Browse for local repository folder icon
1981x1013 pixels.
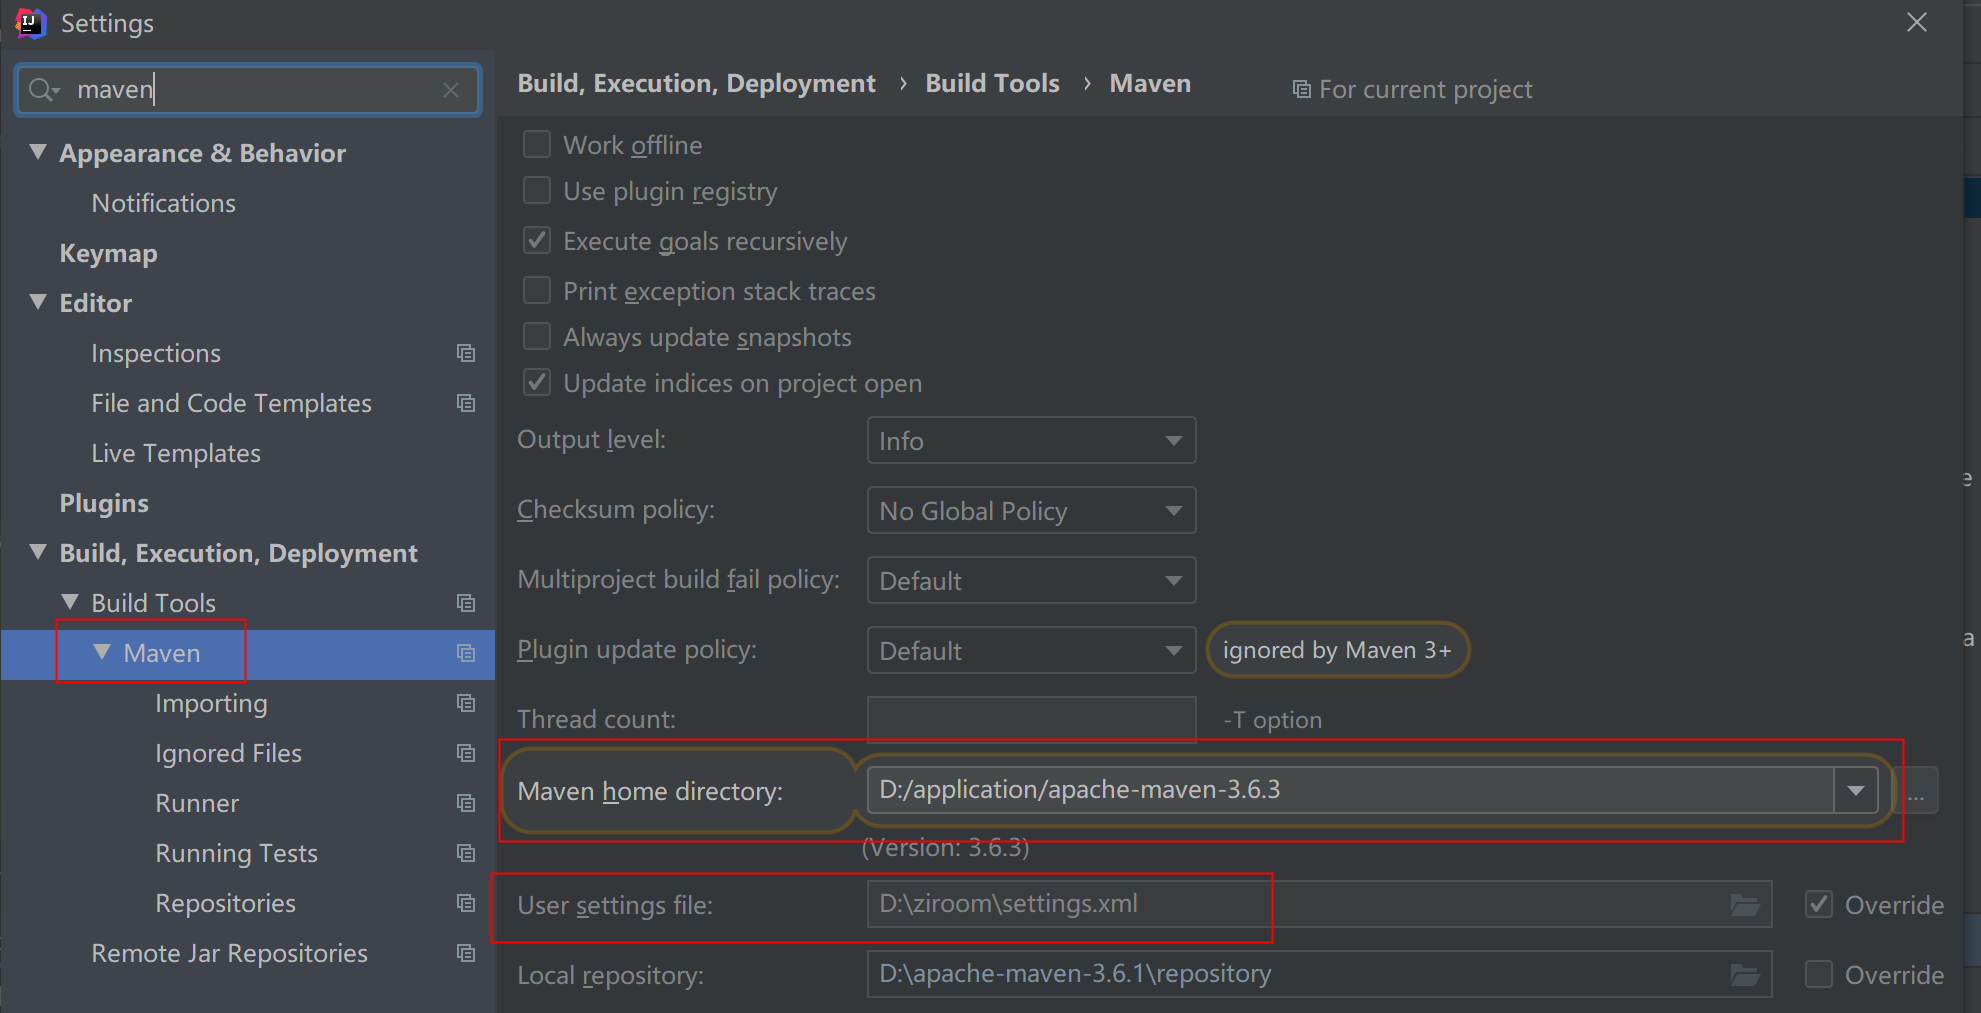(1745, 975)
